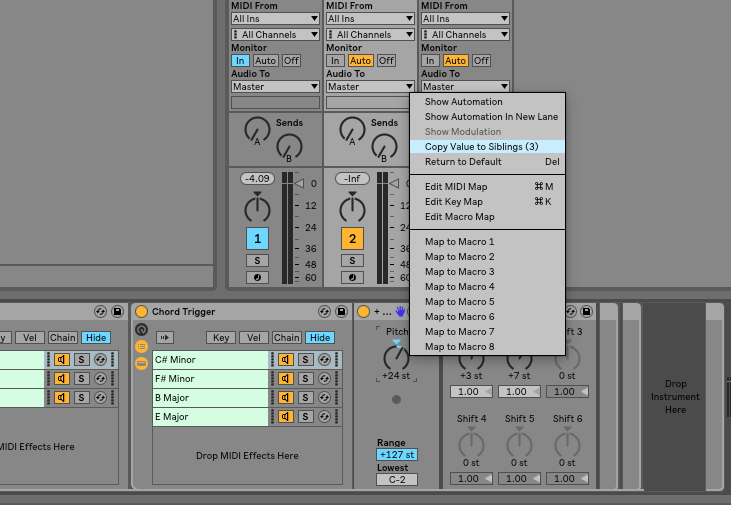Image resolution: width=731 pixels, height=505 pixels.
Task: Set track 2 monitor to In
Action: [335, 61]
